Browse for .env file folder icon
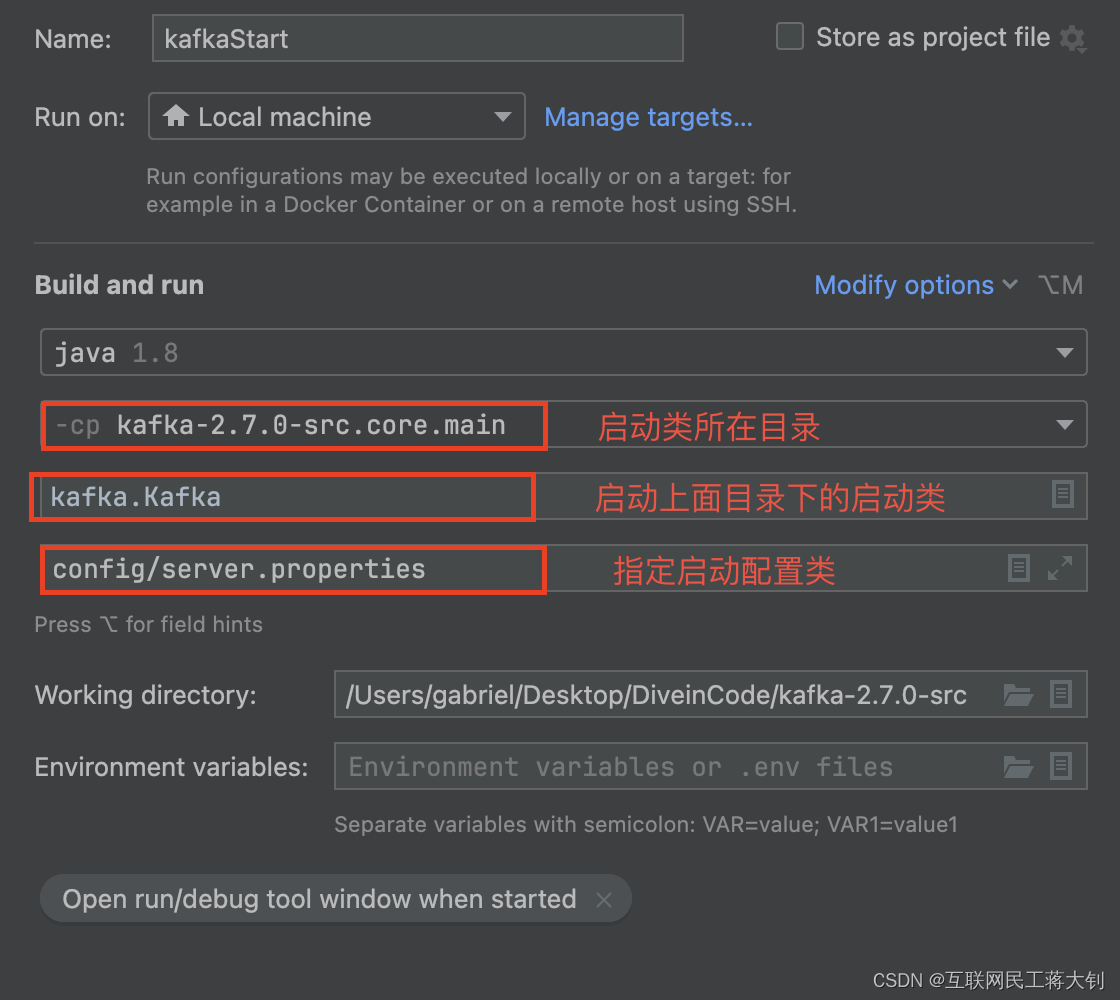 click(x=1018, y=766)
